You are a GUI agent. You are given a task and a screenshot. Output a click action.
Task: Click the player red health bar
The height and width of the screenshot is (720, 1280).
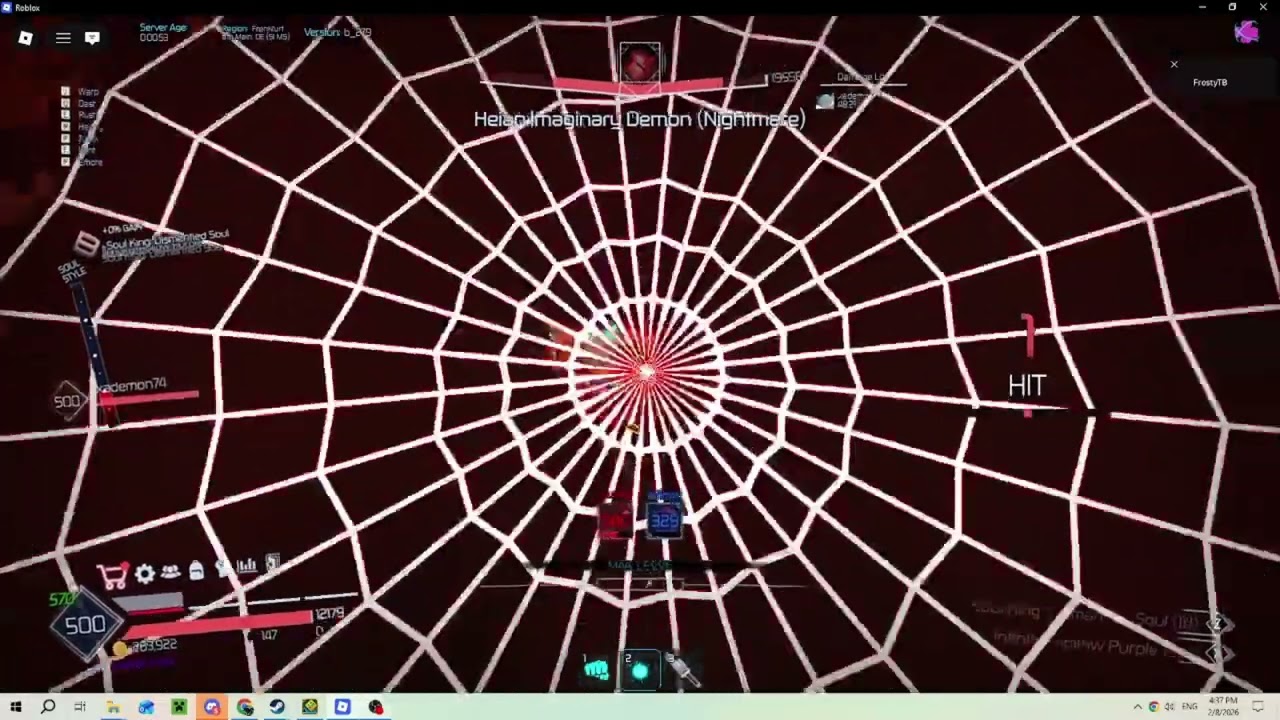[217, 625]
